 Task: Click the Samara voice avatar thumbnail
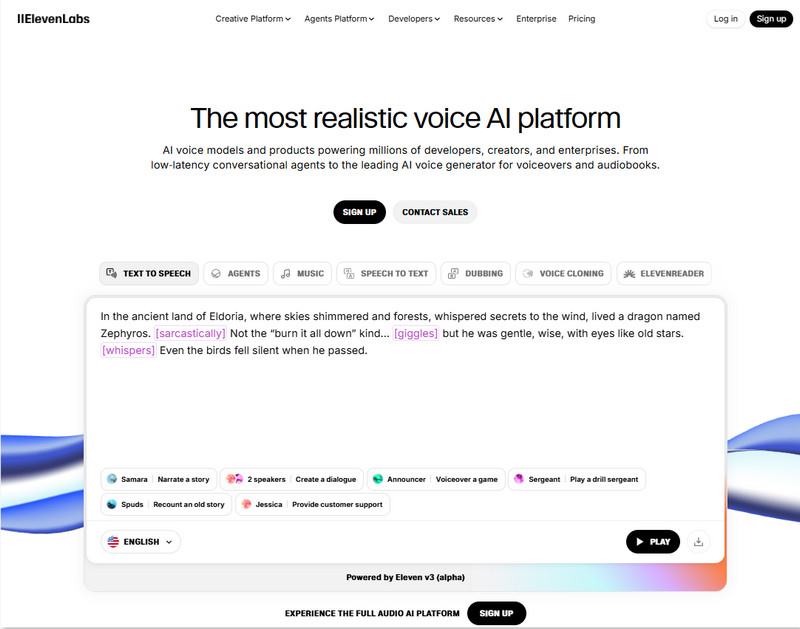[x=110, y=479]
